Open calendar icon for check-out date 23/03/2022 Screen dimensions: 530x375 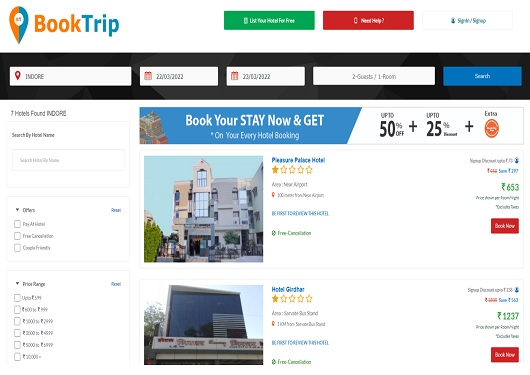coord(235,76)
